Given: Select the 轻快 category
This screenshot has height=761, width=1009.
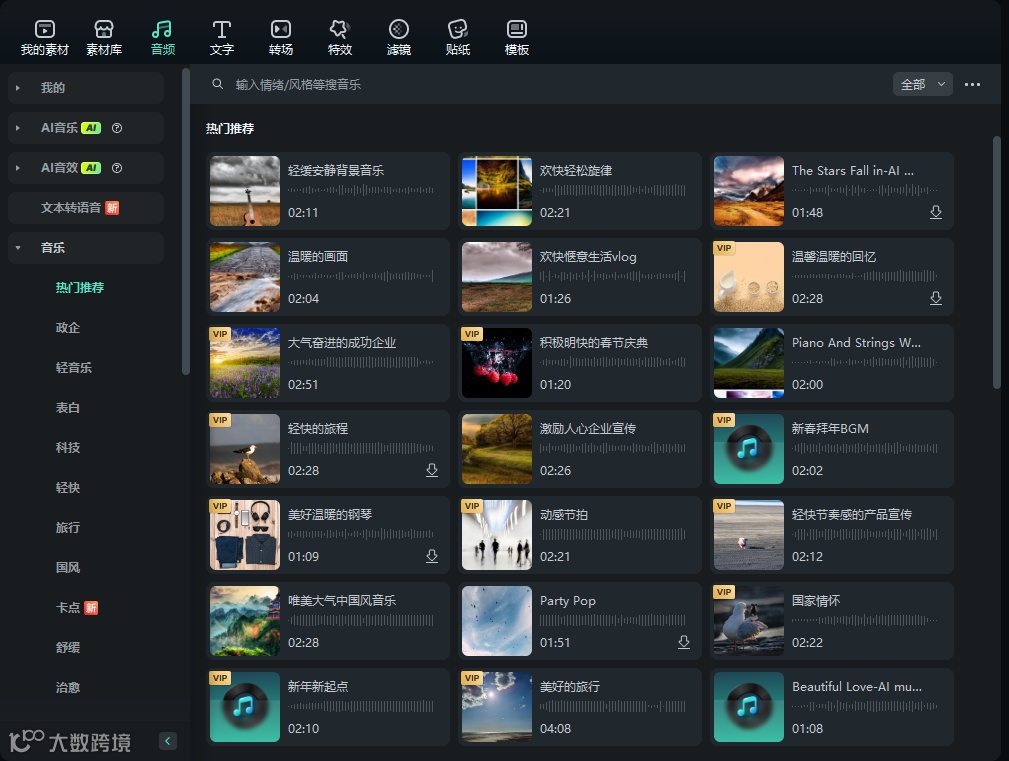Looking at the screenshot, I should 68,487.
